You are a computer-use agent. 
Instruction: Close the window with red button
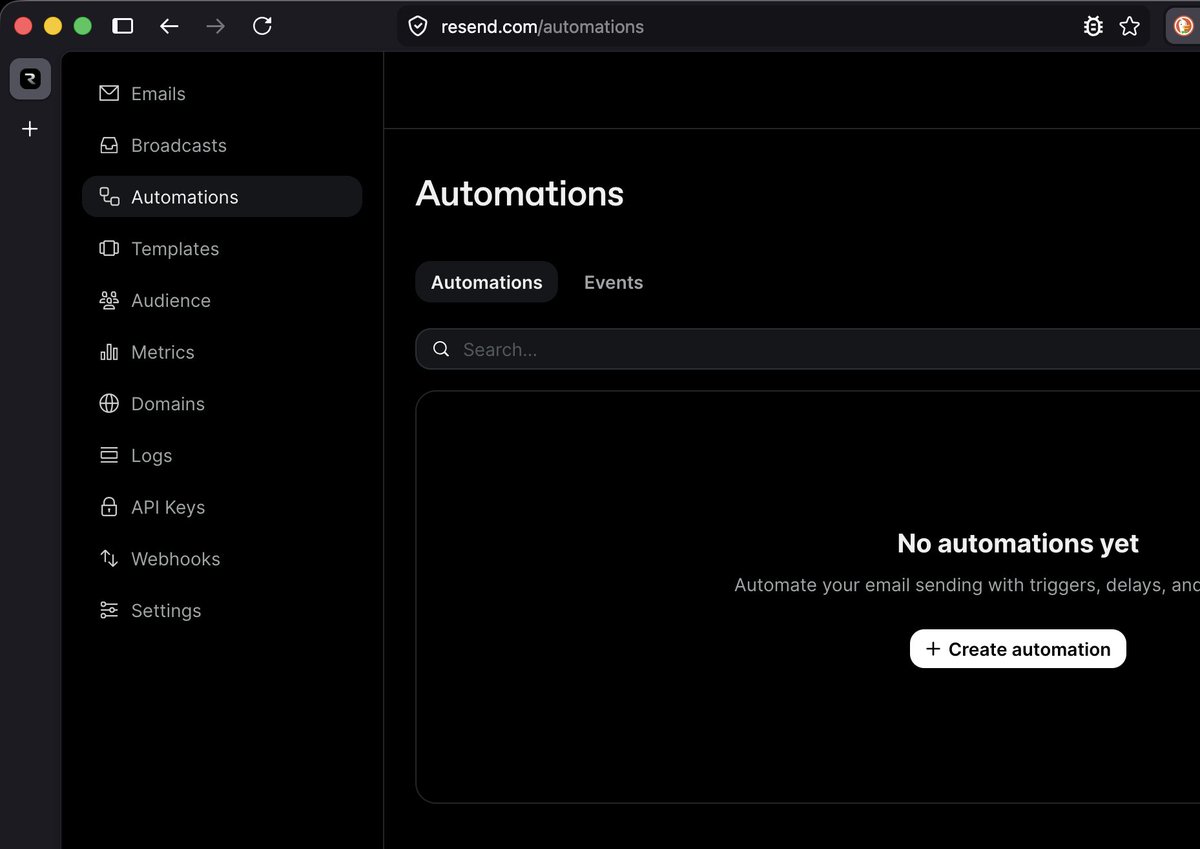point(23,26)
